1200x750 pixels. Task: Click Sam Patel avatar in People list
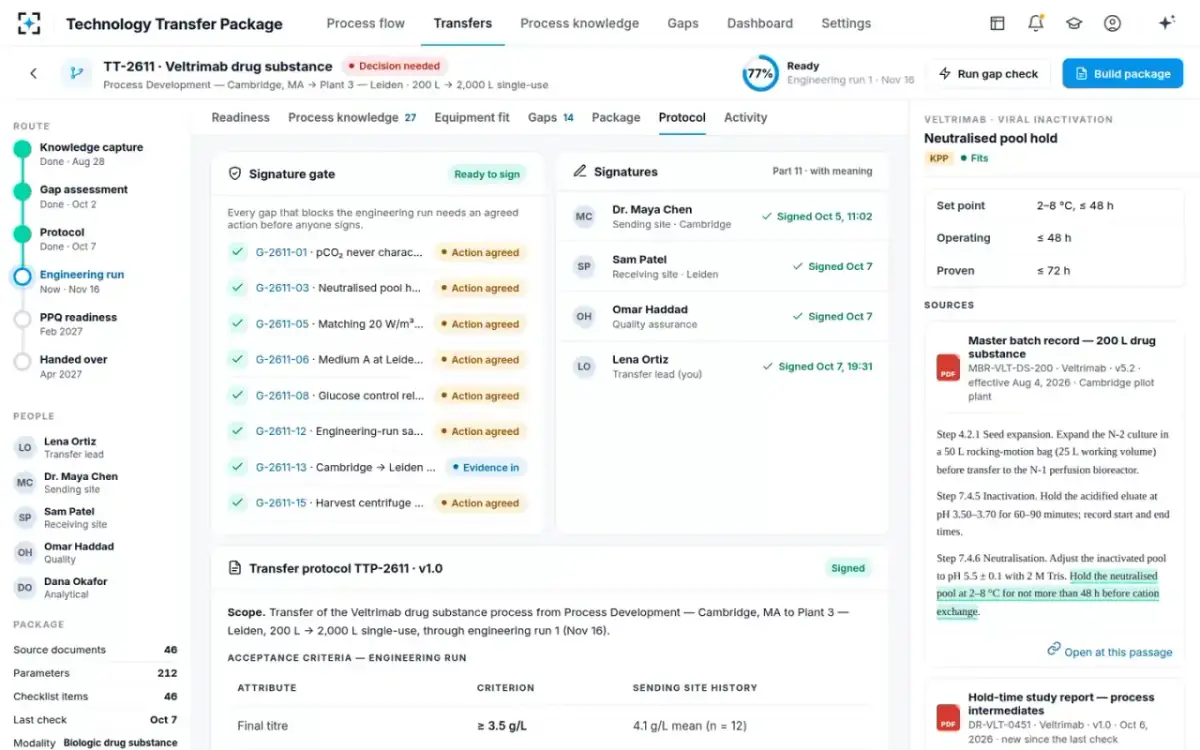coord(25,518)
